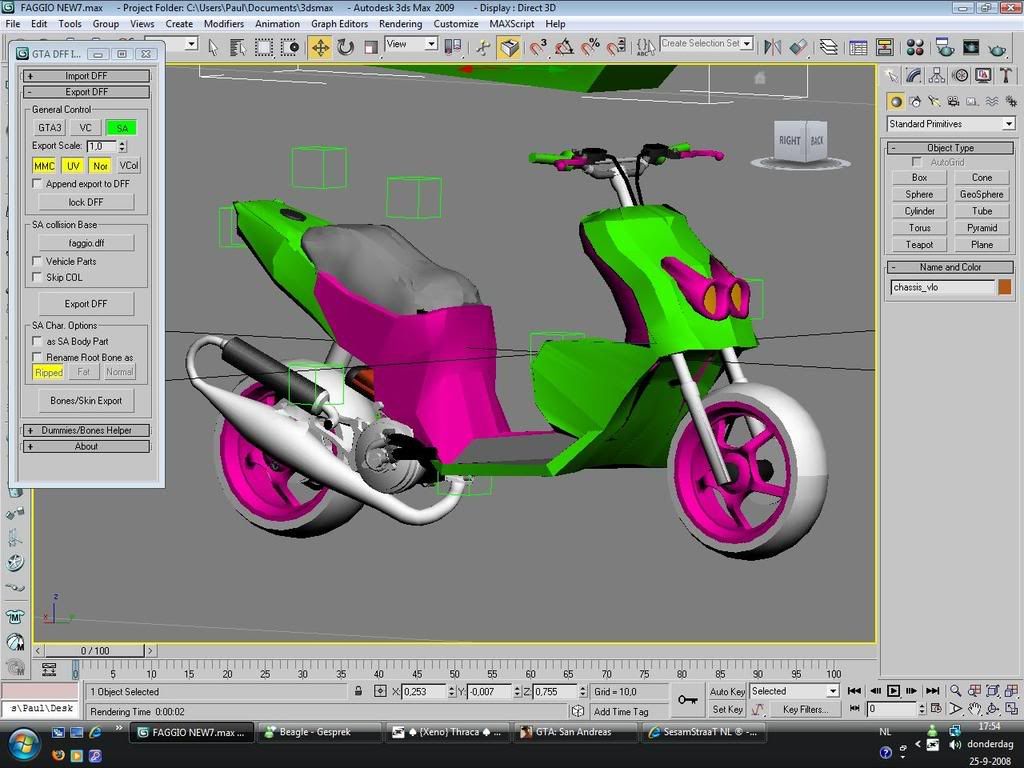Collapse the Export DFF rollout header
1024x768 pixels.
(86, 92)
